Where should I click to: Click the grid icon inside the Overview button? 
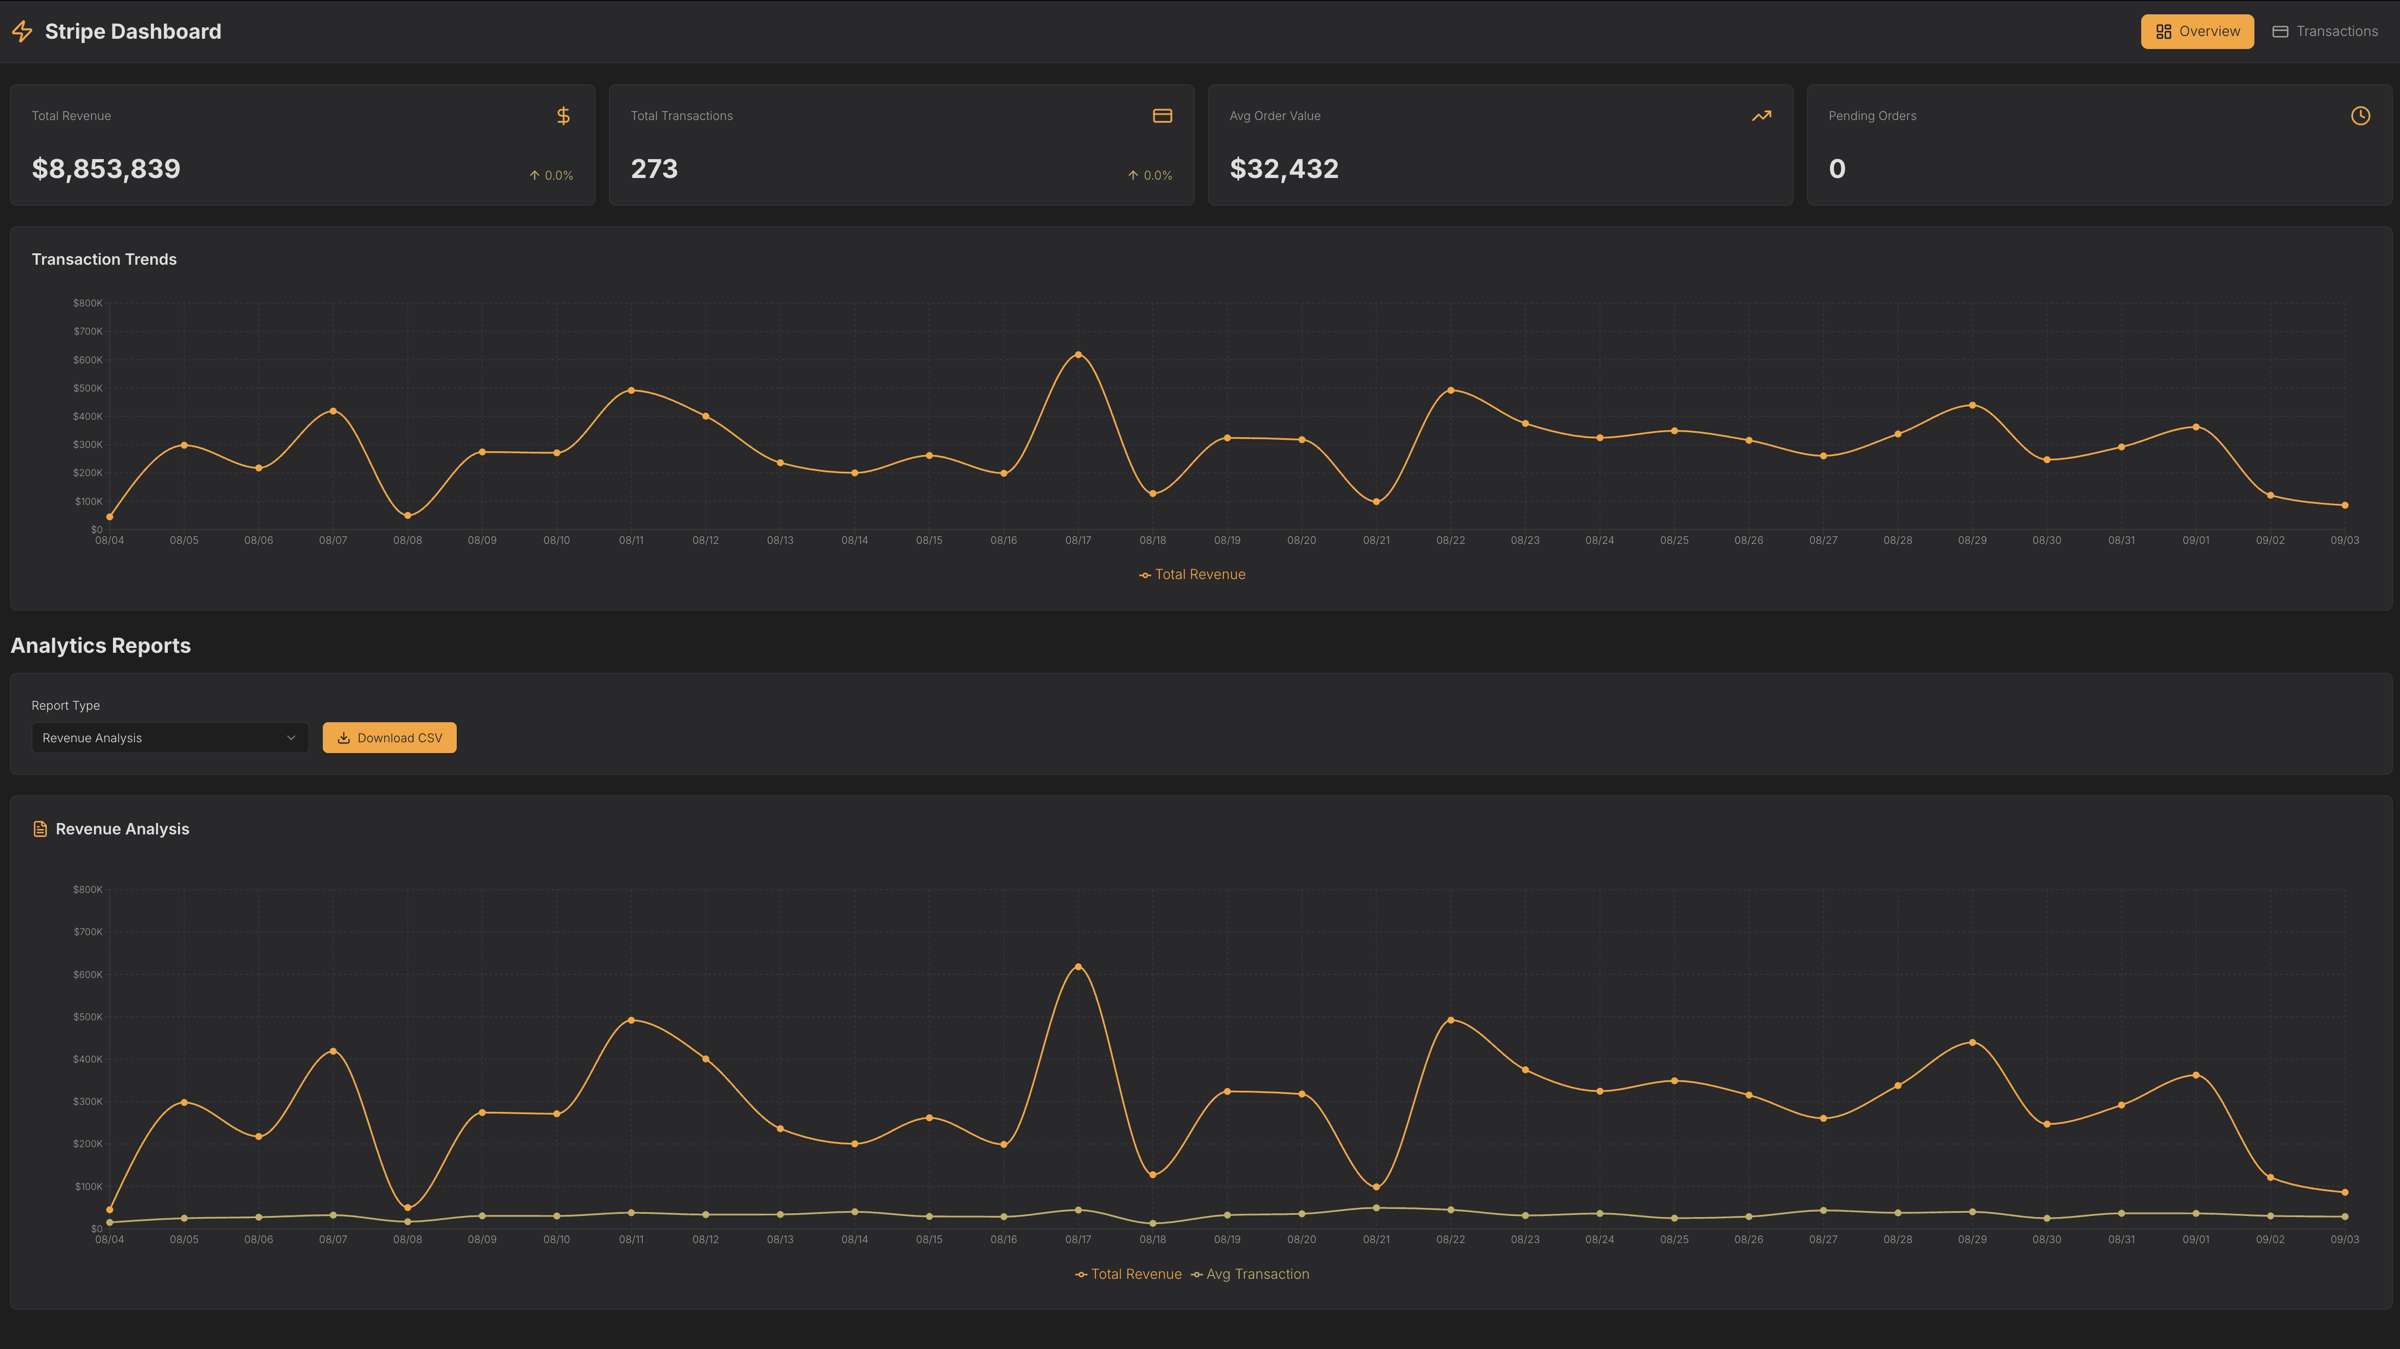click(x=2163, y=31)
